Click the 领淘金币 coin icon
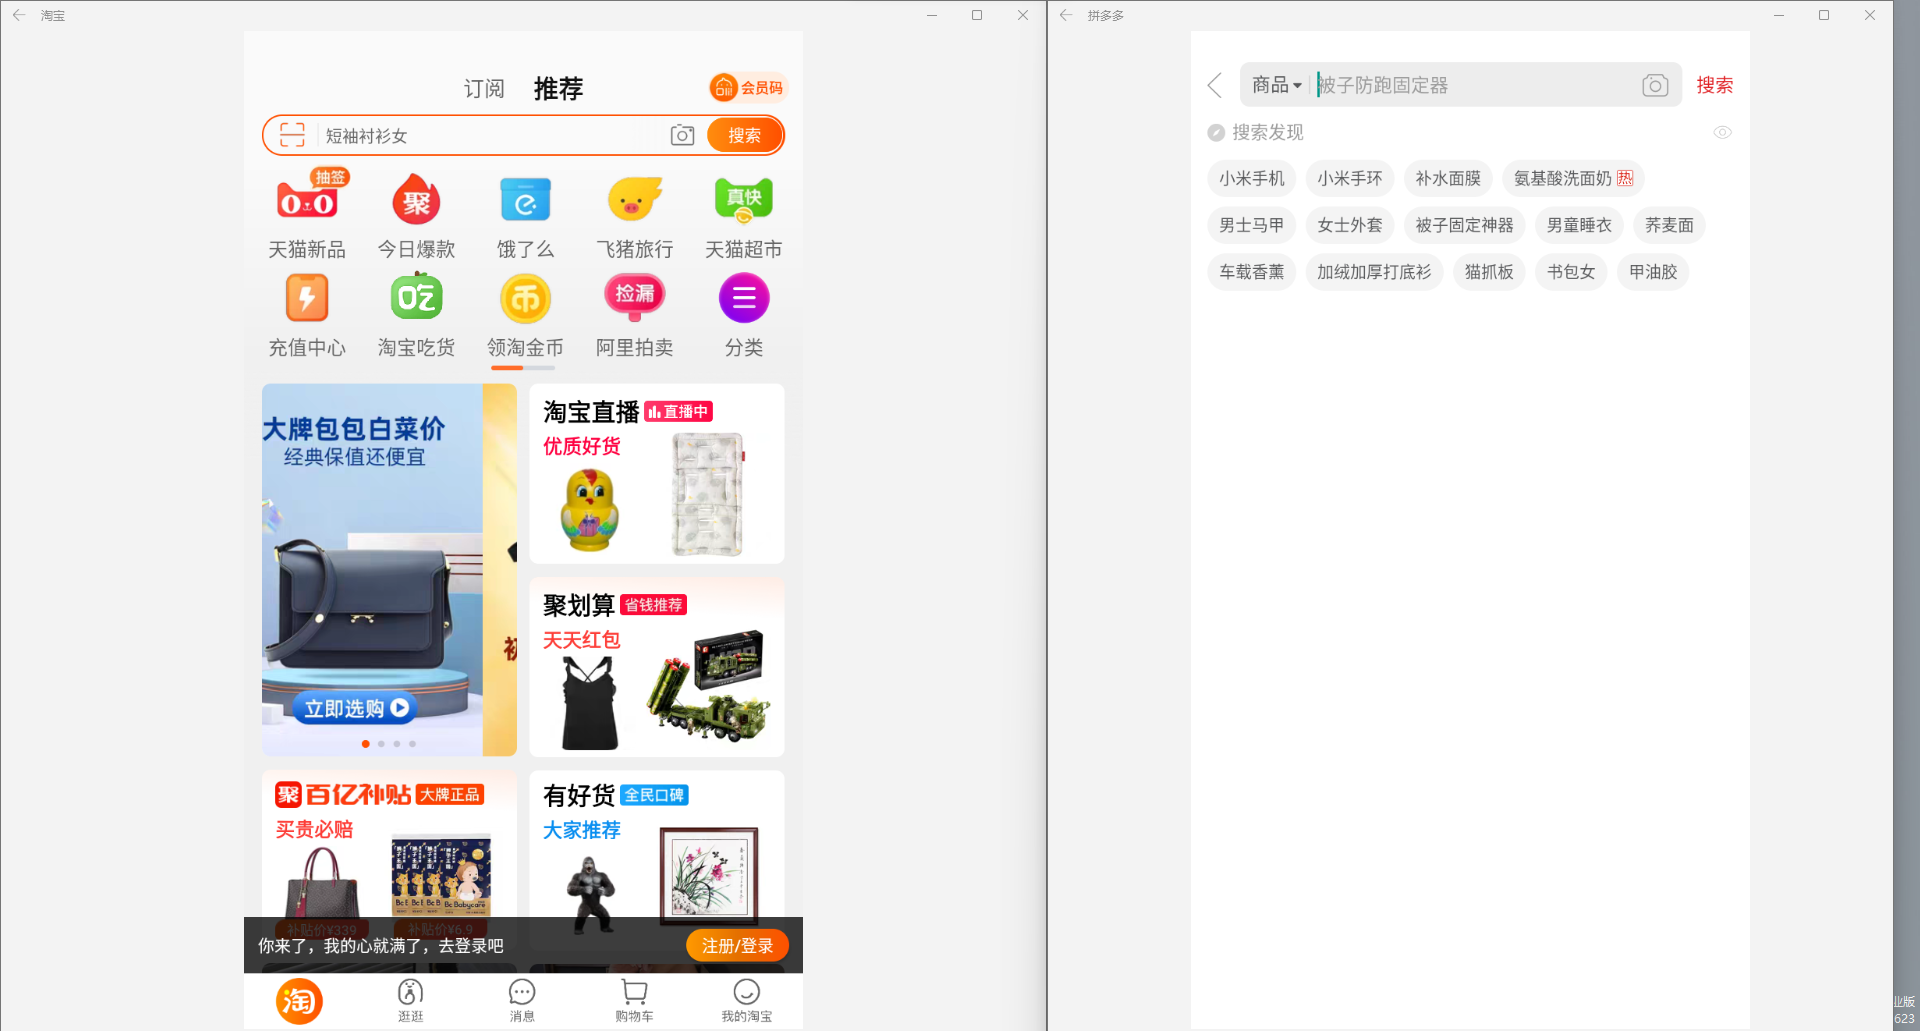 pos(525,300)
